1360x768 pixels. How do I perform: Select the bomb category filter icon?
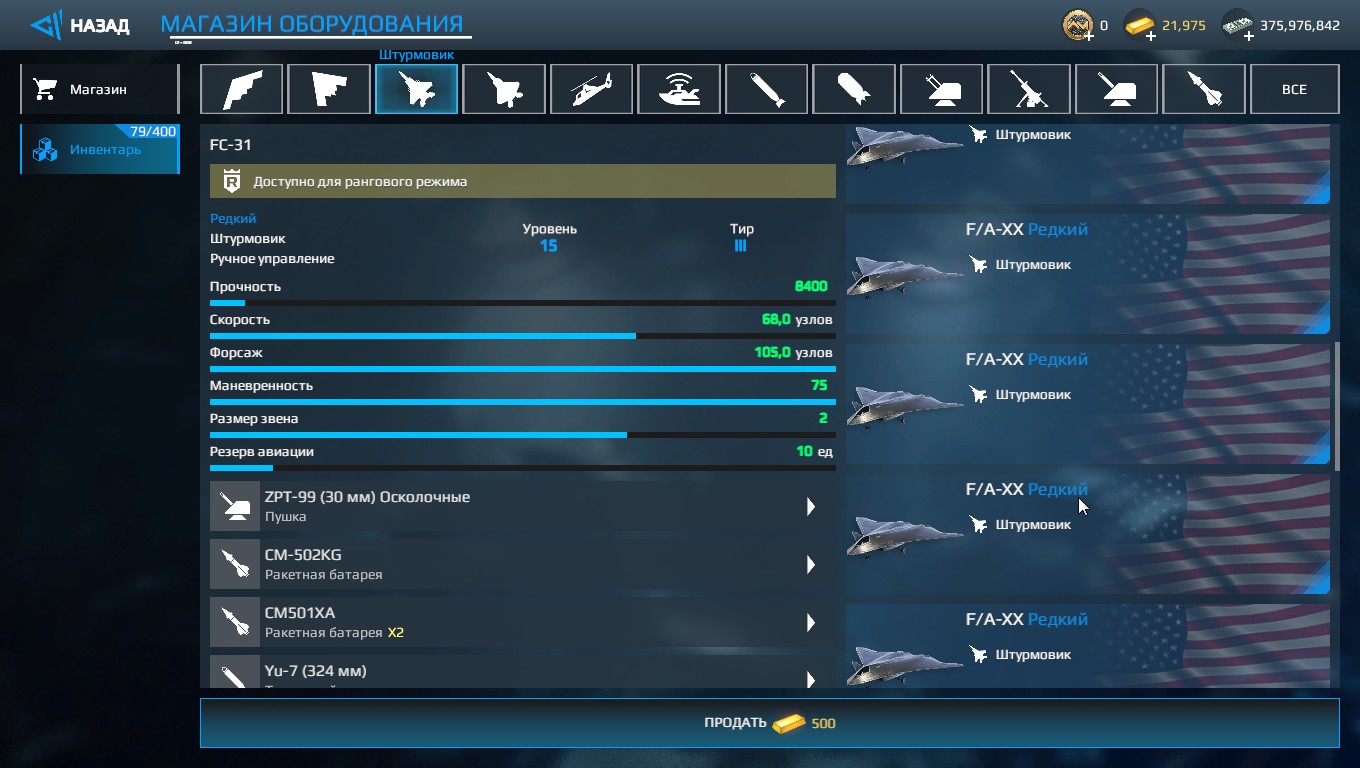tap(854, 89)
